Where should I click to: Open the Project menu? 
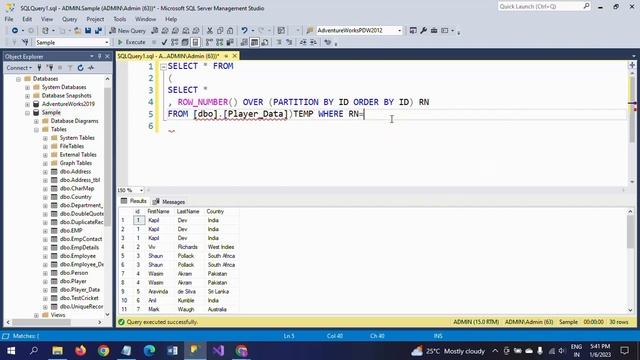pos(95,19)
